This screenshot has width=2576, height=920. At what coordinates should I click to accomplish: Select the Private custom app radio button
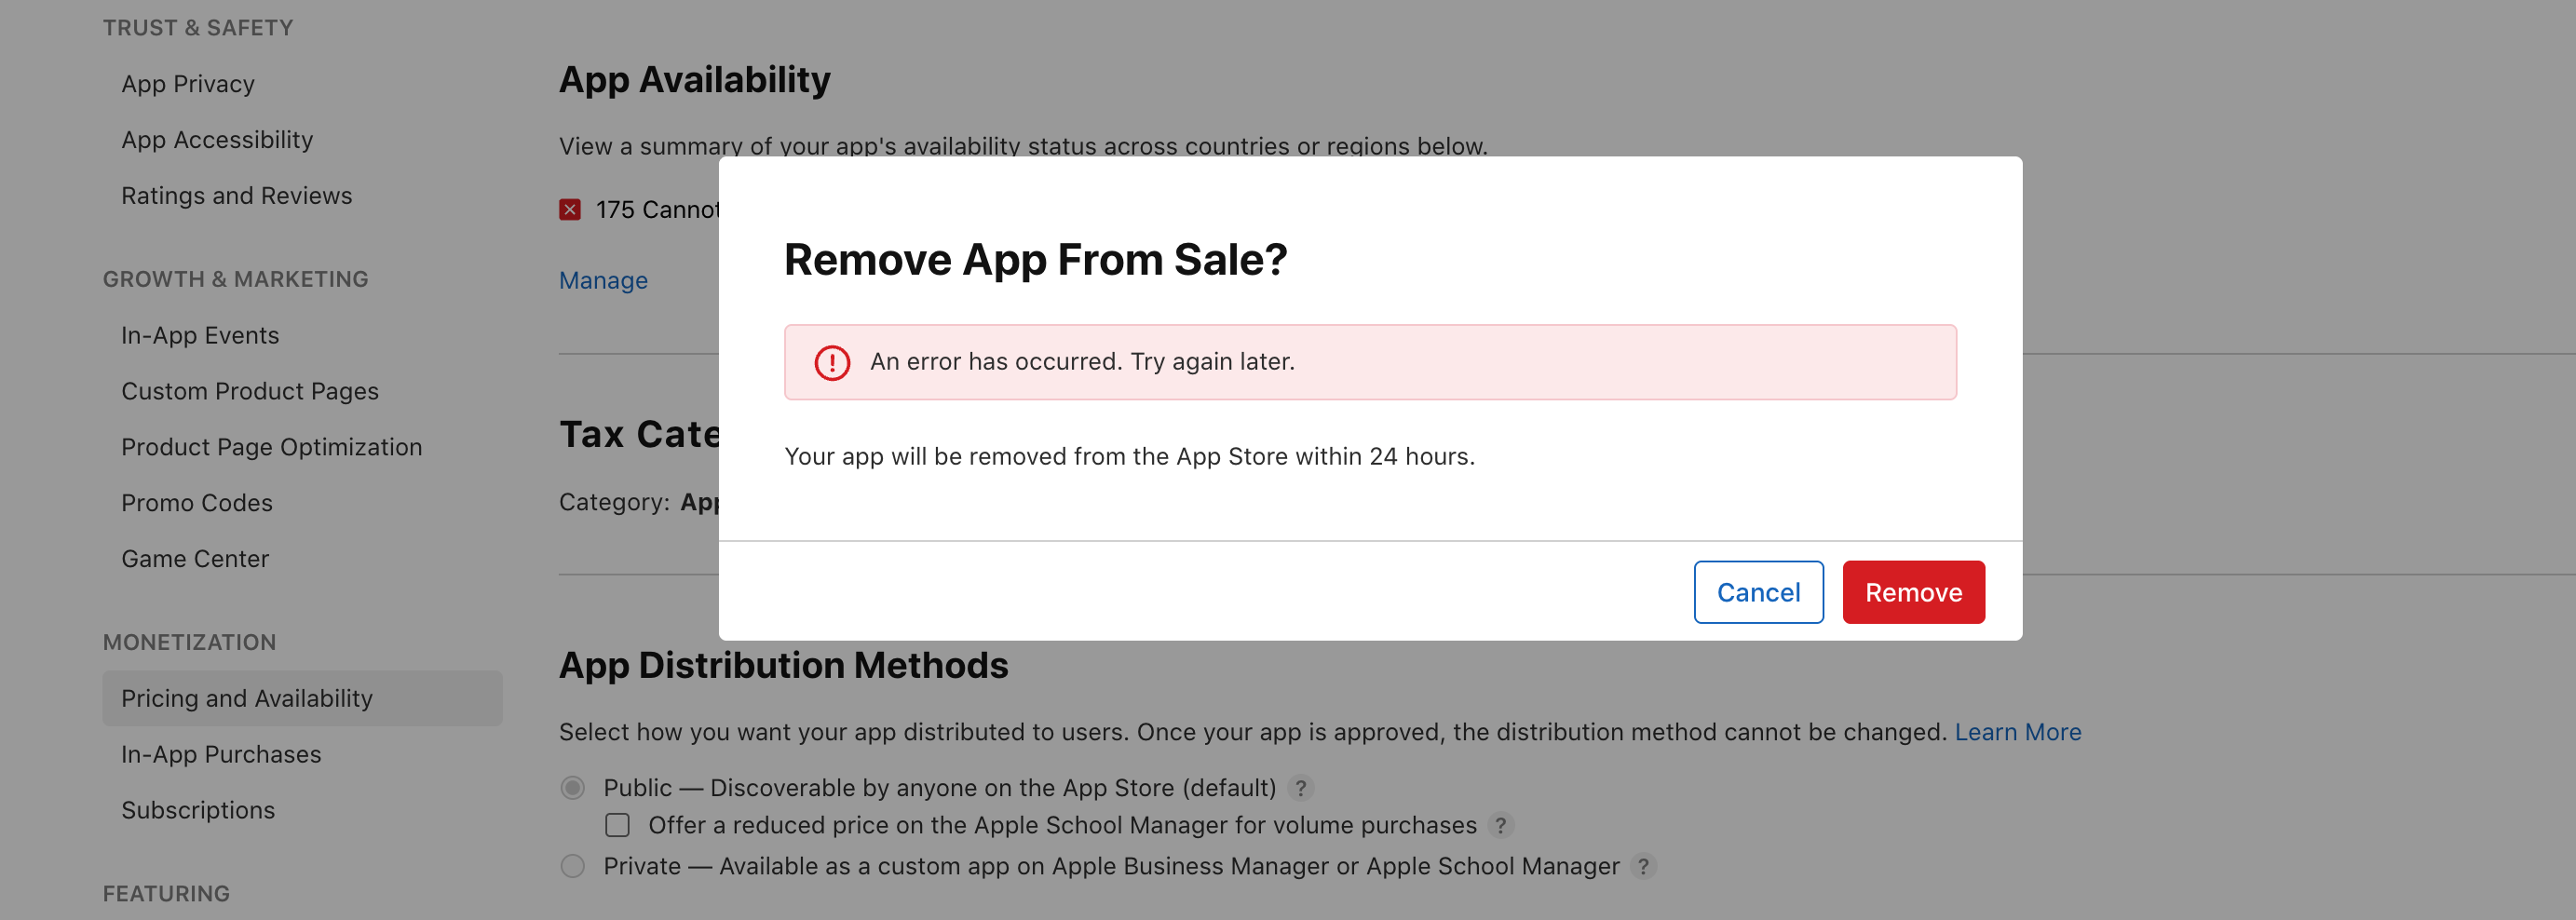573,866
